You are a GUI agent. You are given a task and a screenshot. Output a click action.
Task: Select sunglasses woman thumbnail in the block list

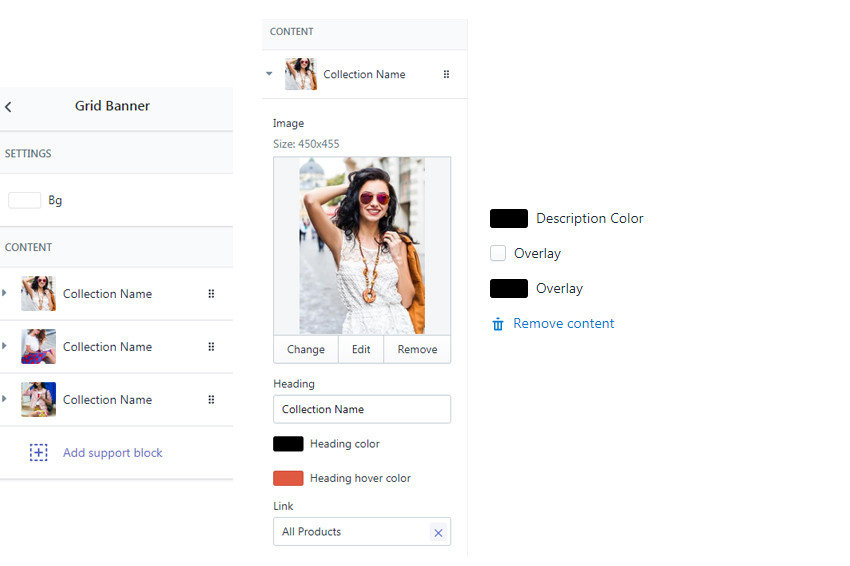tap(38, 293)
